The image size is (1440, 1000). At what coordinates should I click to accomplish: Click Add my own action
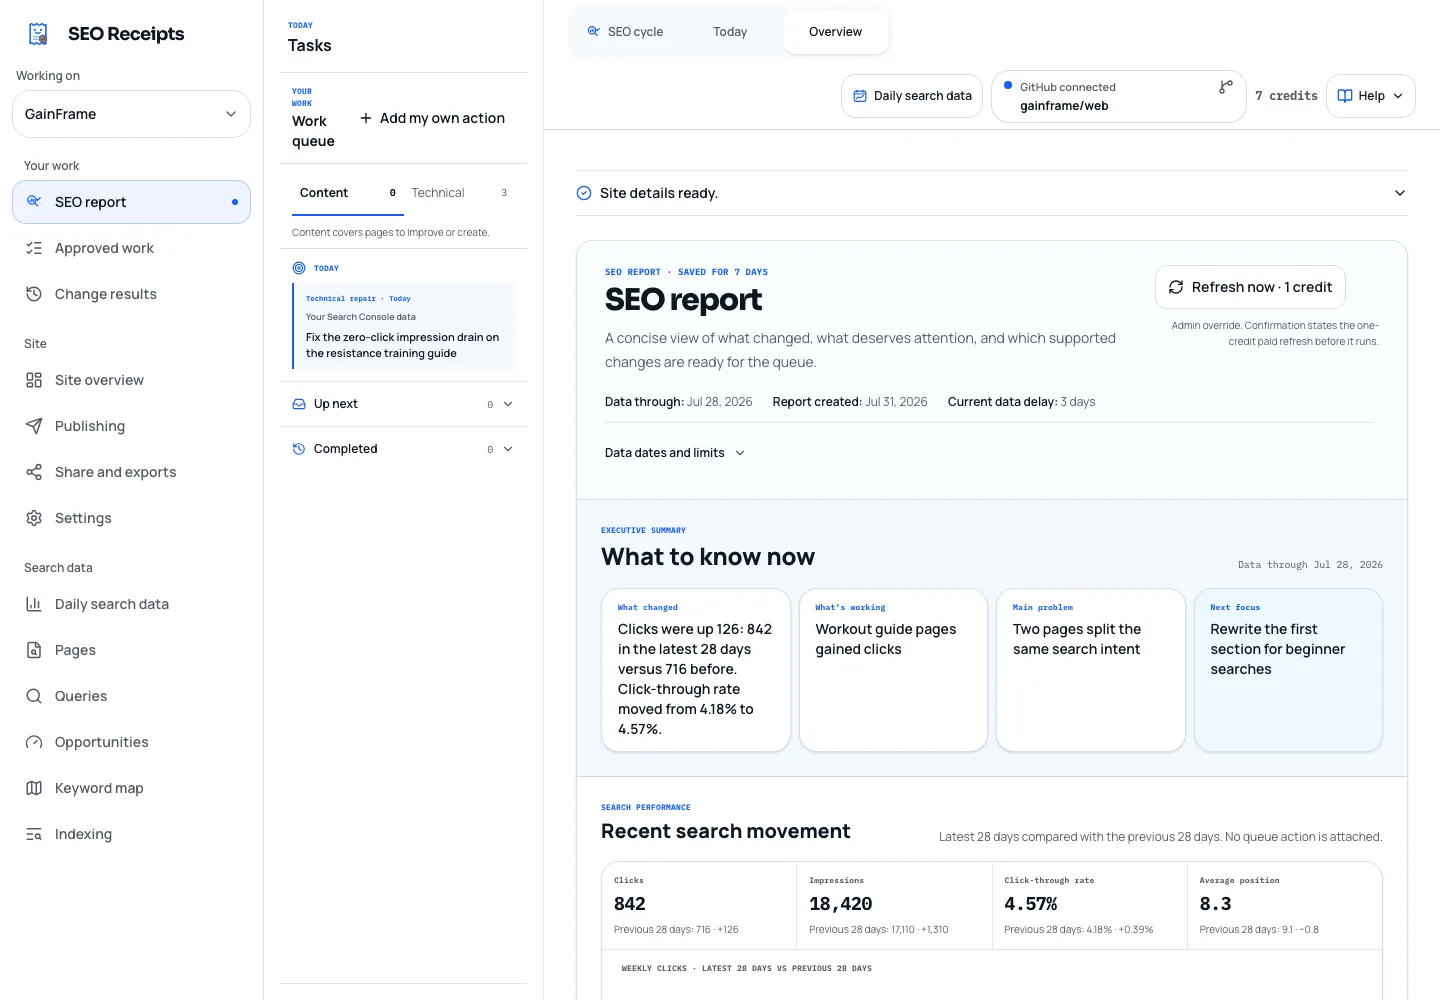tap(432, 118)
